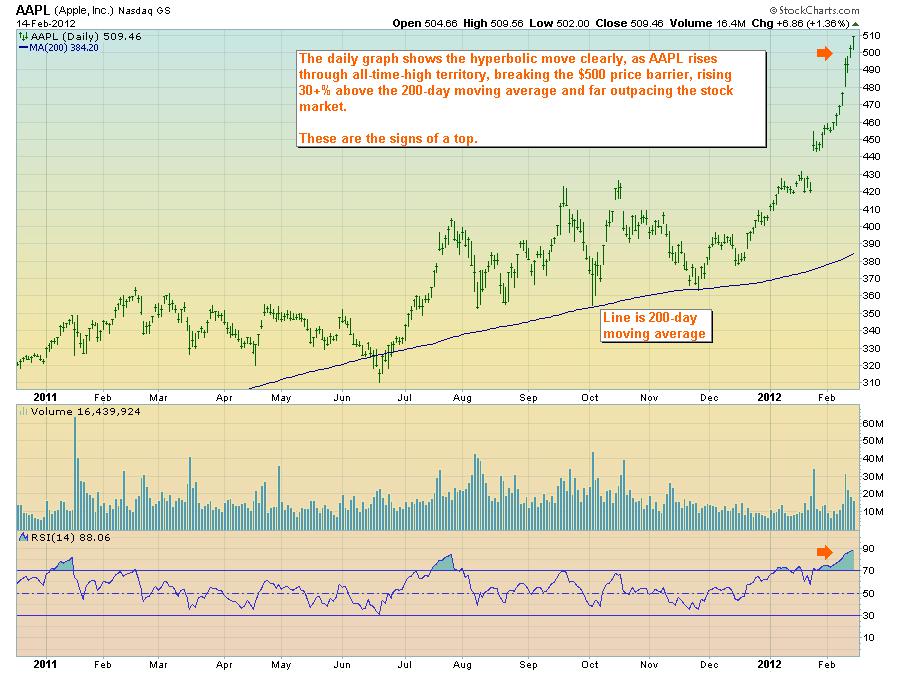Click the 2012 label under the price chart
Screen dimensions: 900x673
pos(769,397)
